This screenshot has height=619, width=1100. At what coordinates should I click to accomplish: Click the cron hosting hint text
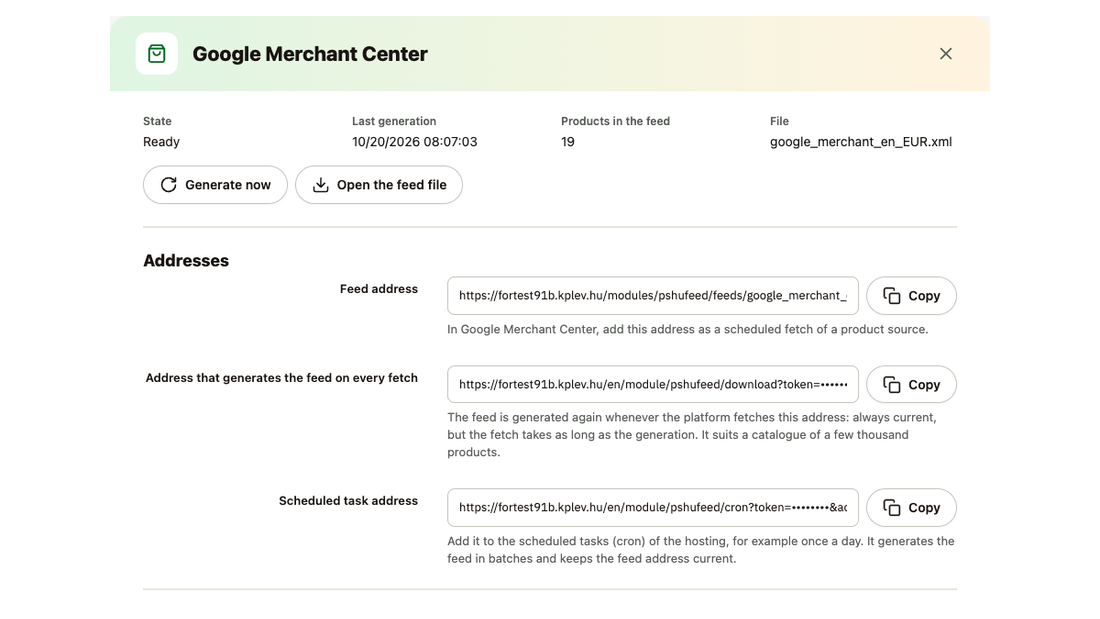[701, 550]
